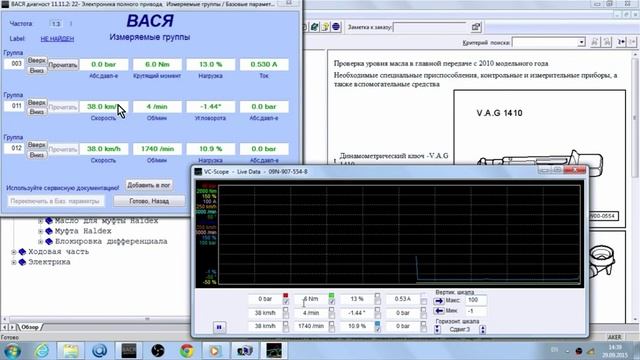
Task: Click the Мин value field showing -1
Action: click(x=476, y=311)
